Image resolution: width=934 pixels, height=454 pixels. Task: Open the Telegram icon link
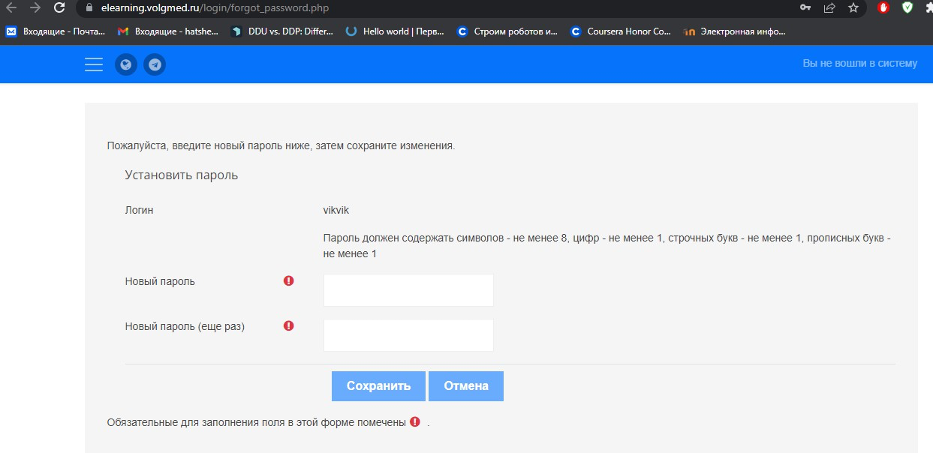click(154, 65)
